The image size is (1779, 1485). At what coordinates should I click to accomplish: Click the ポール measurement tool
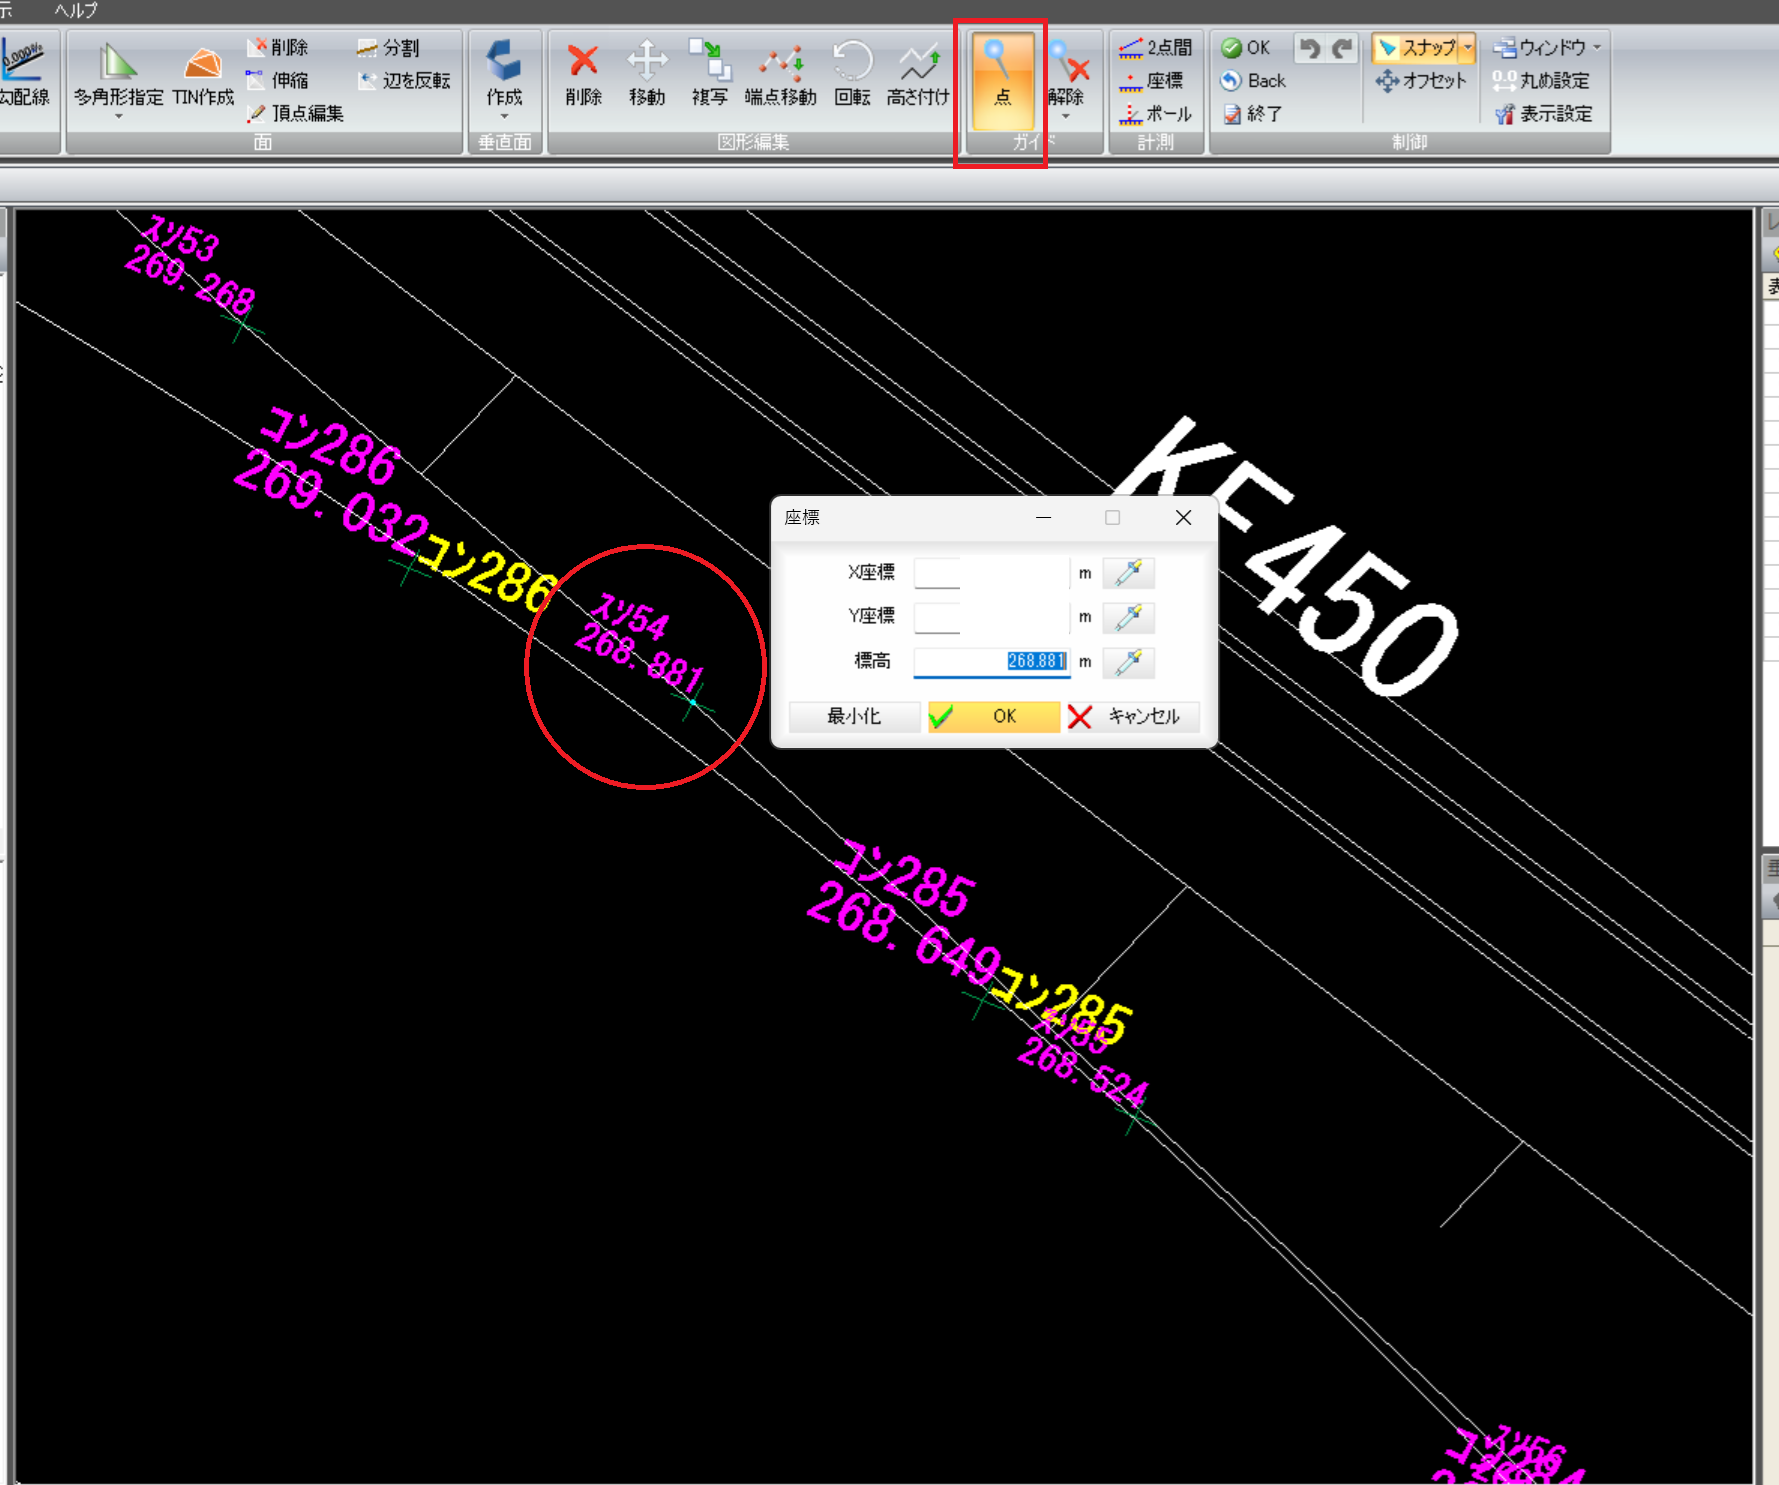click(1155, 113)
